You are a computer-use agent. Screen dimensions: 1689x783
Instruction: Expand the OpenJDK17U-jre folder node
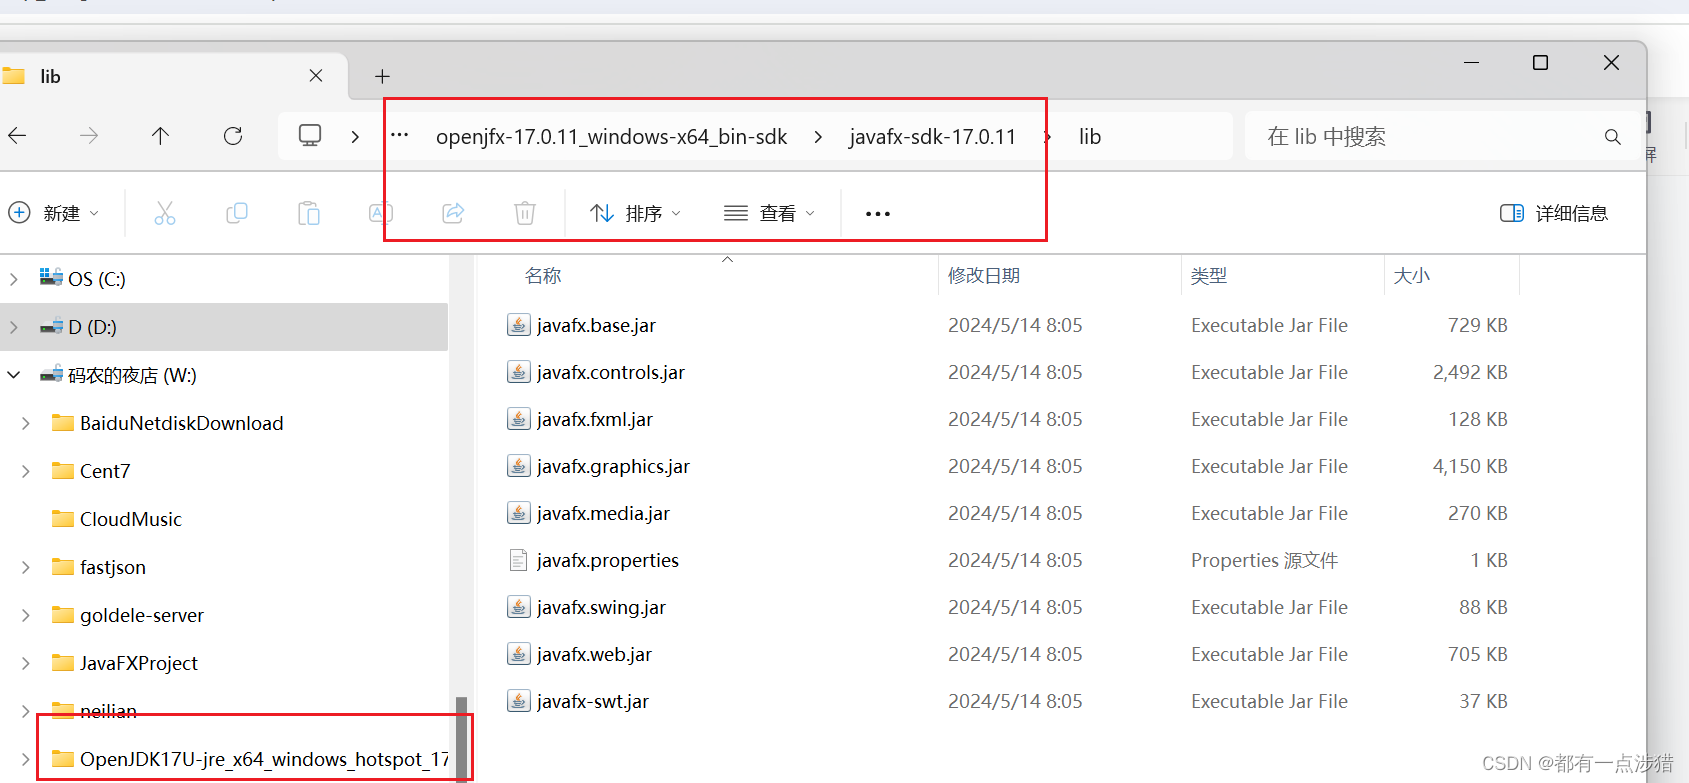[x=26, y=759]
